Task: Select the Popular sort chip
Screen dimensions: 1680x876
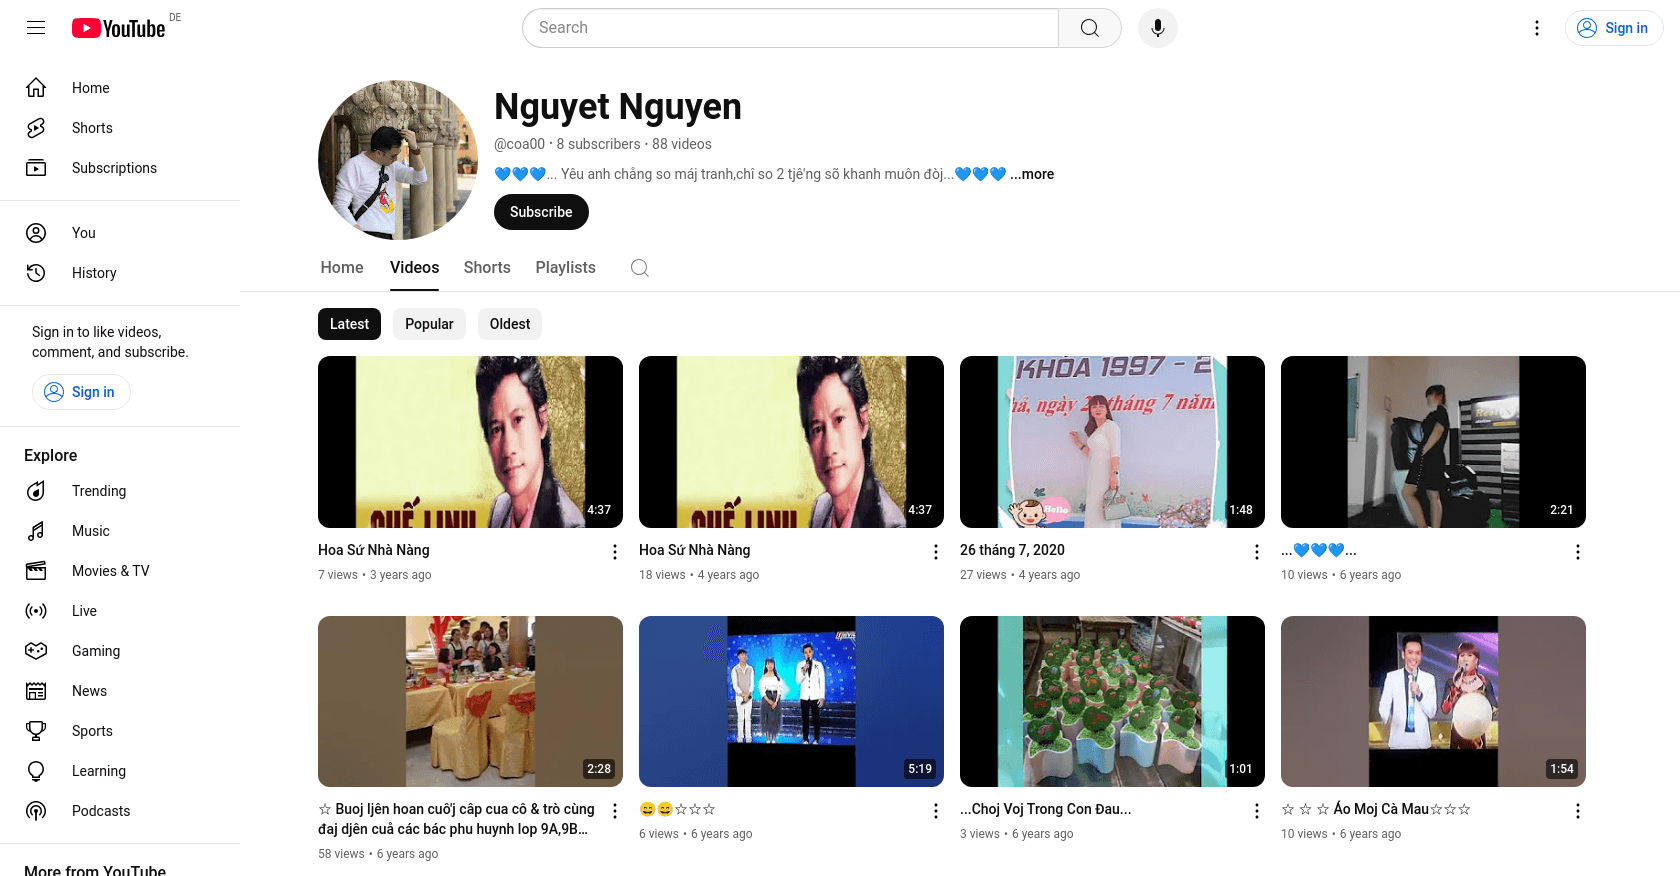Action: click(x=429, y=324)
